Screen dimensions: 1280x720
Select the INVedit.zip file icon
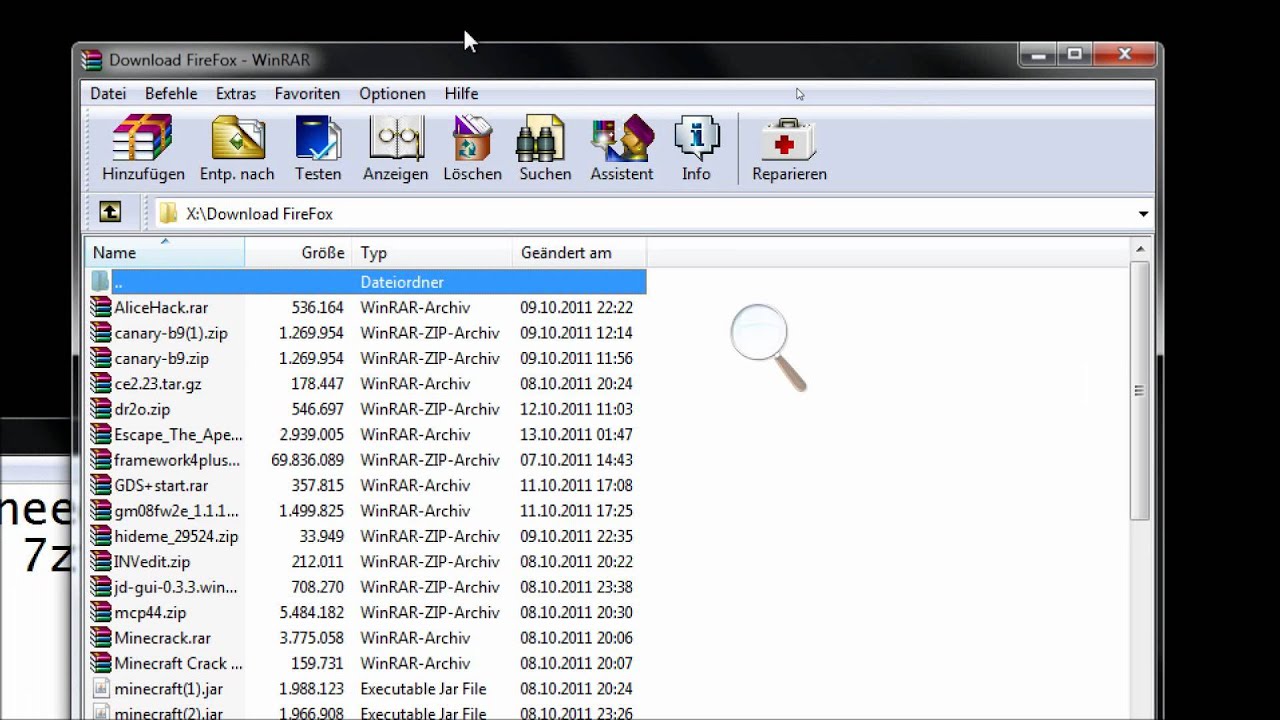coord(100,561)
